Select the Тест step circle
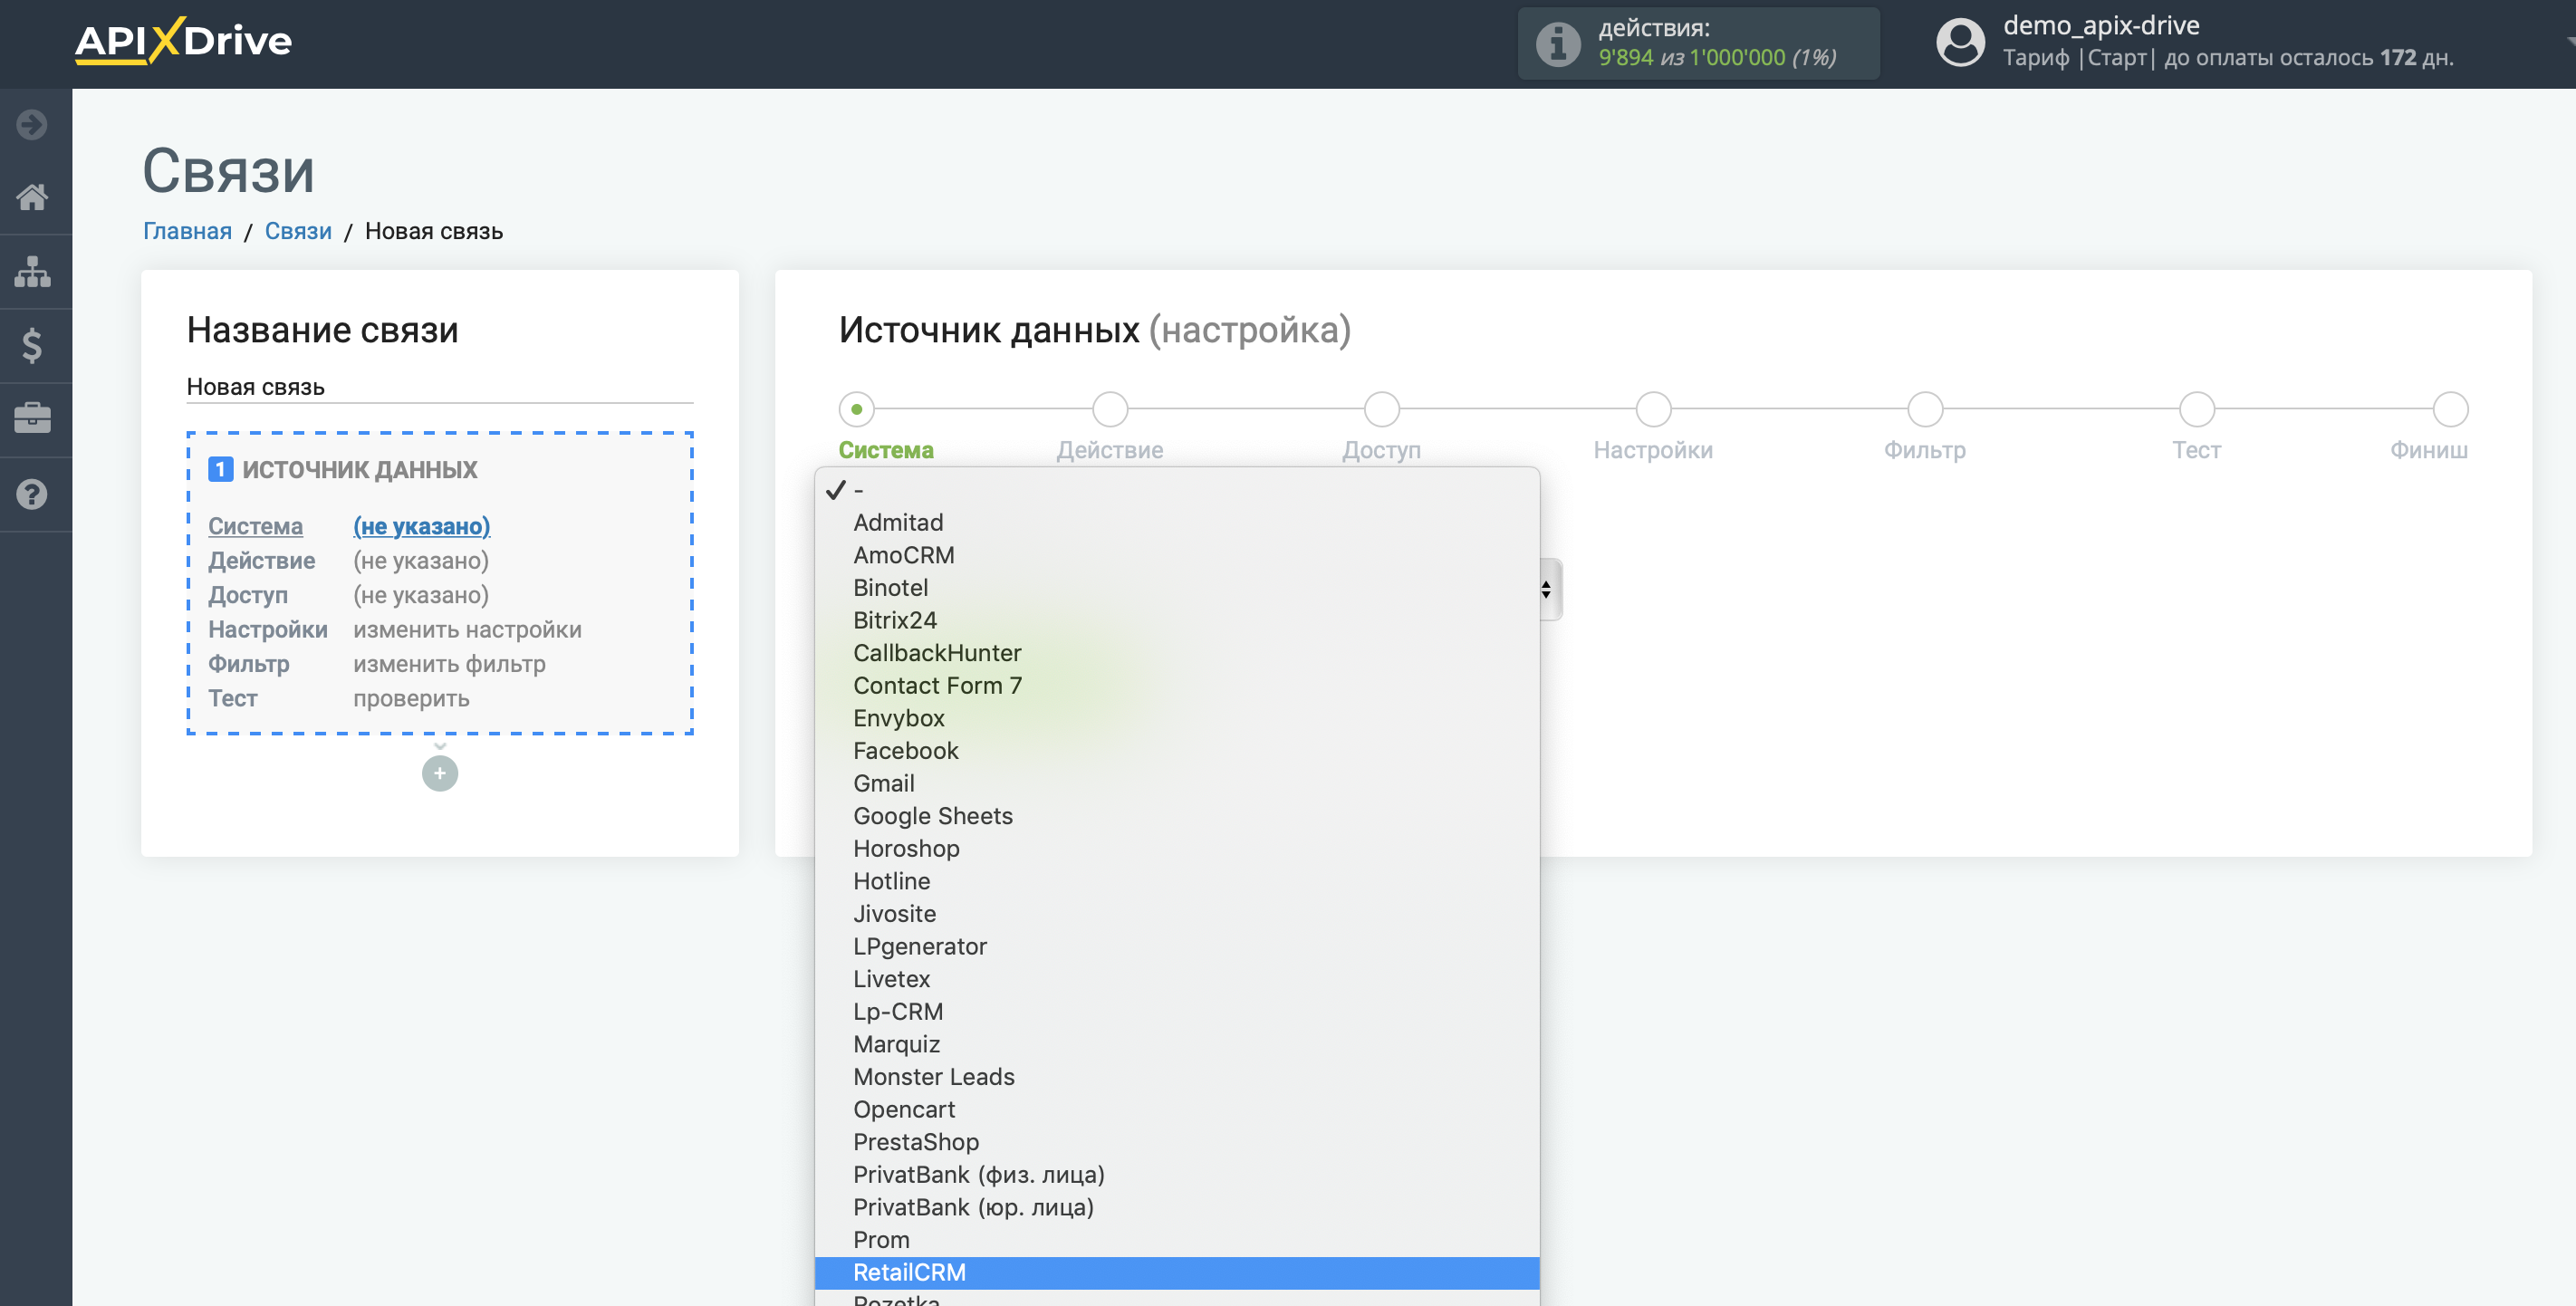Image resolution: width=2576 pixels, height=1306 pixels. coord(2196,409)
